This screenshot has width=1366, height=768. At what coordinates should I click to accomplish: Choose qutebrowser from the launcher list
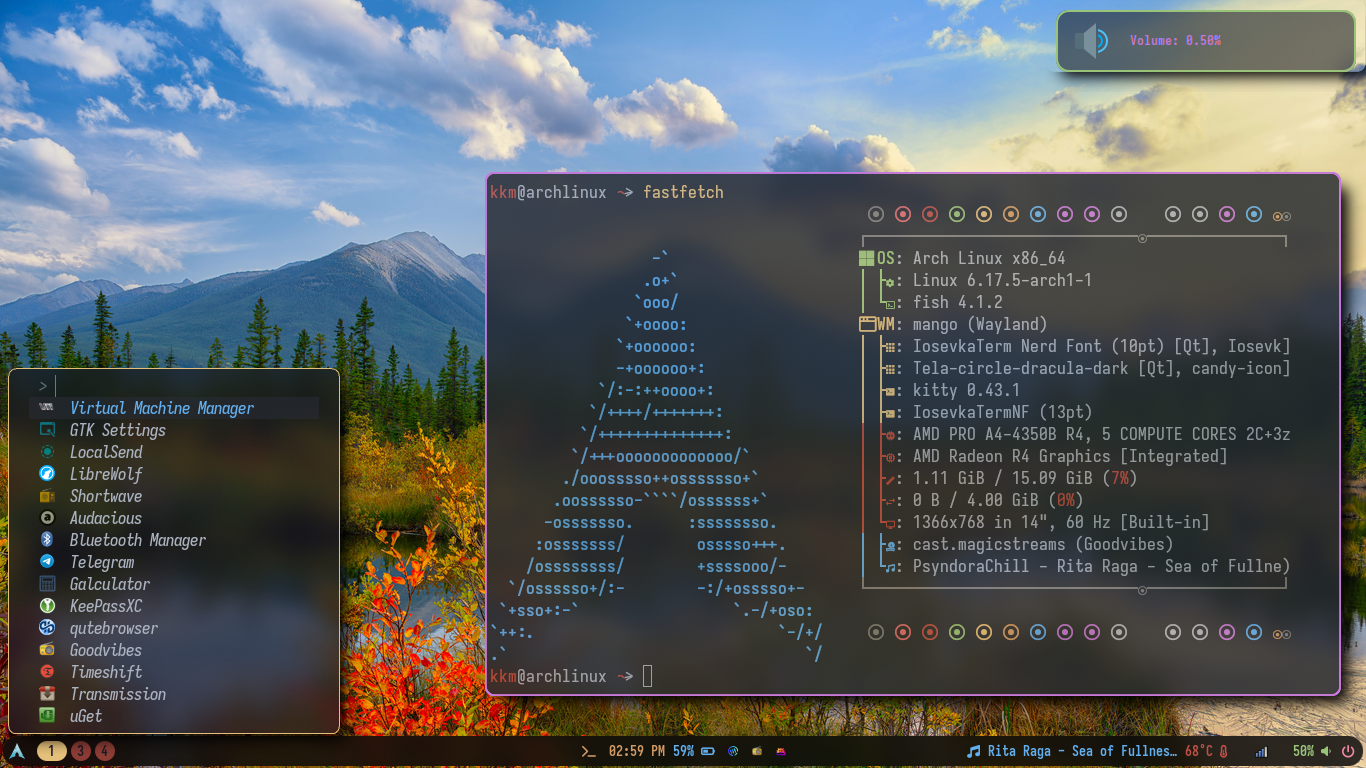pos(114,628)
